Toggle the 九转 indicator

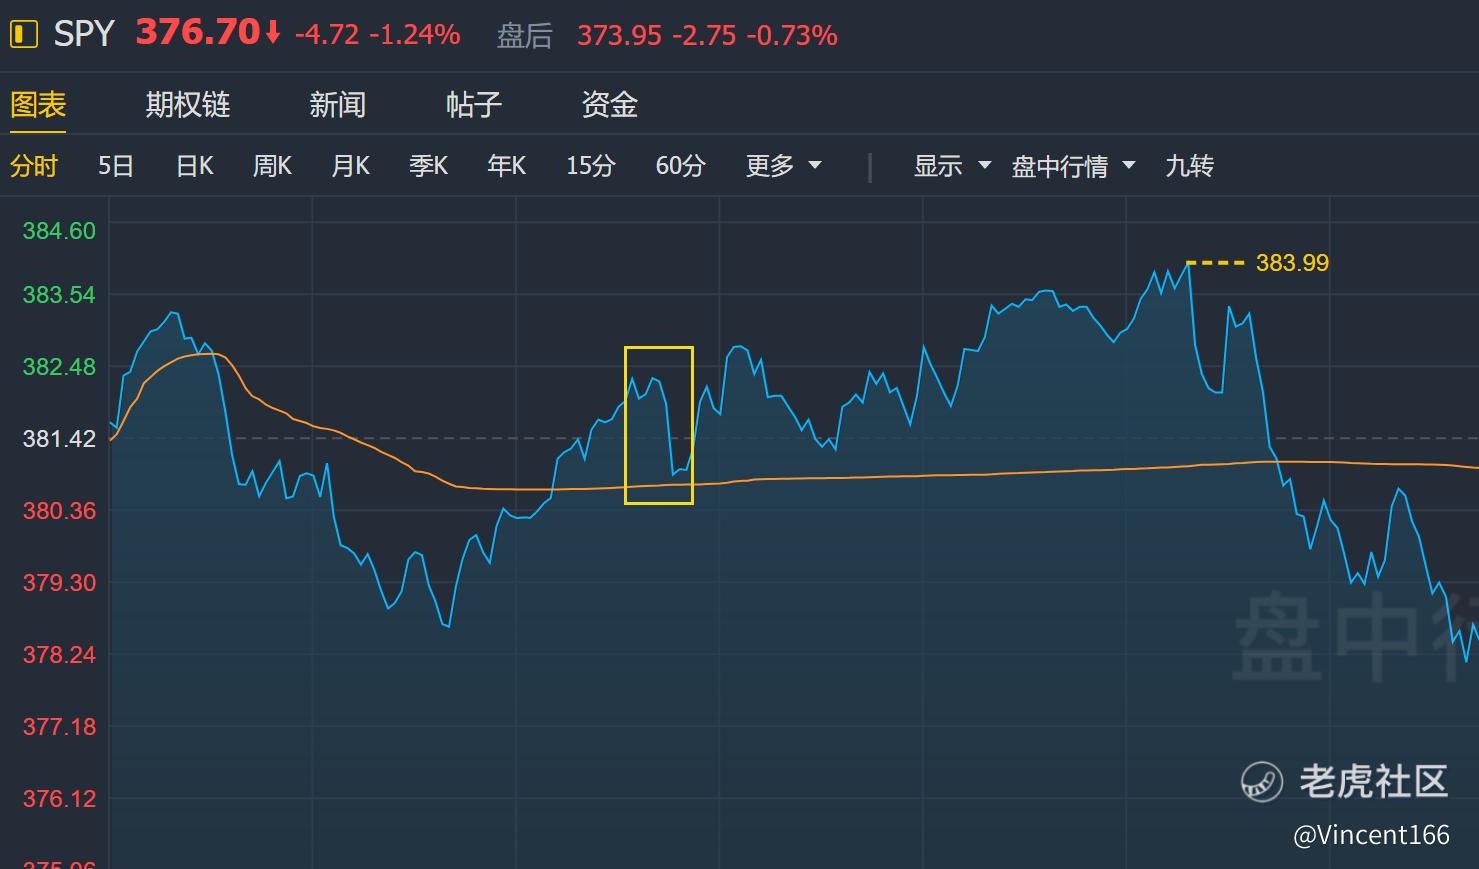tap(1189, 165)
